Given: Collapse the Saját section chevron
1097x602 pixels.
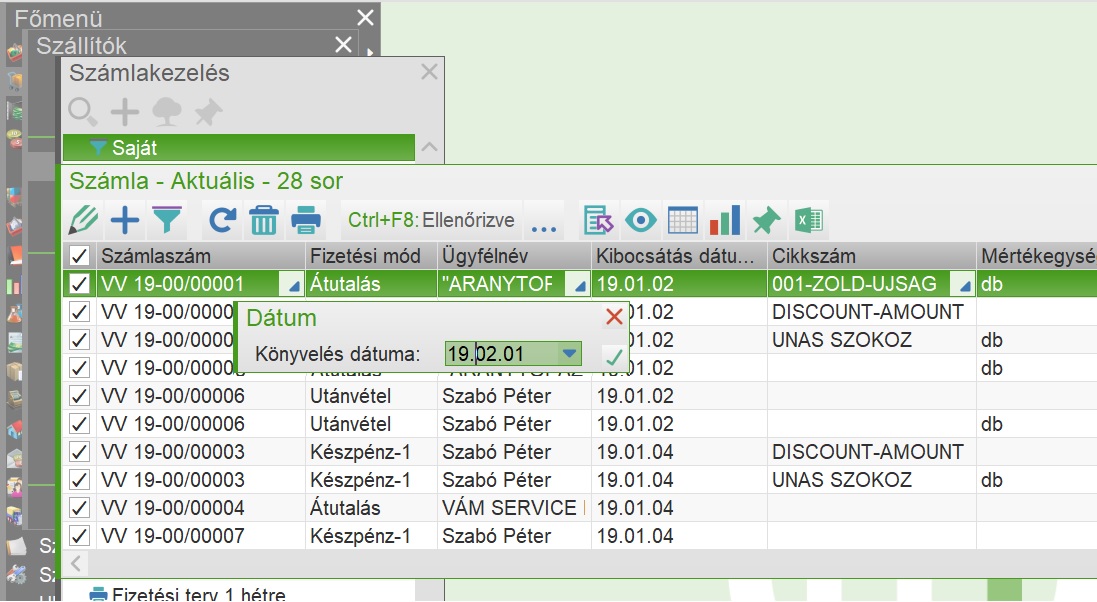Looking at the screenshot, I should (x=430, y=148).
